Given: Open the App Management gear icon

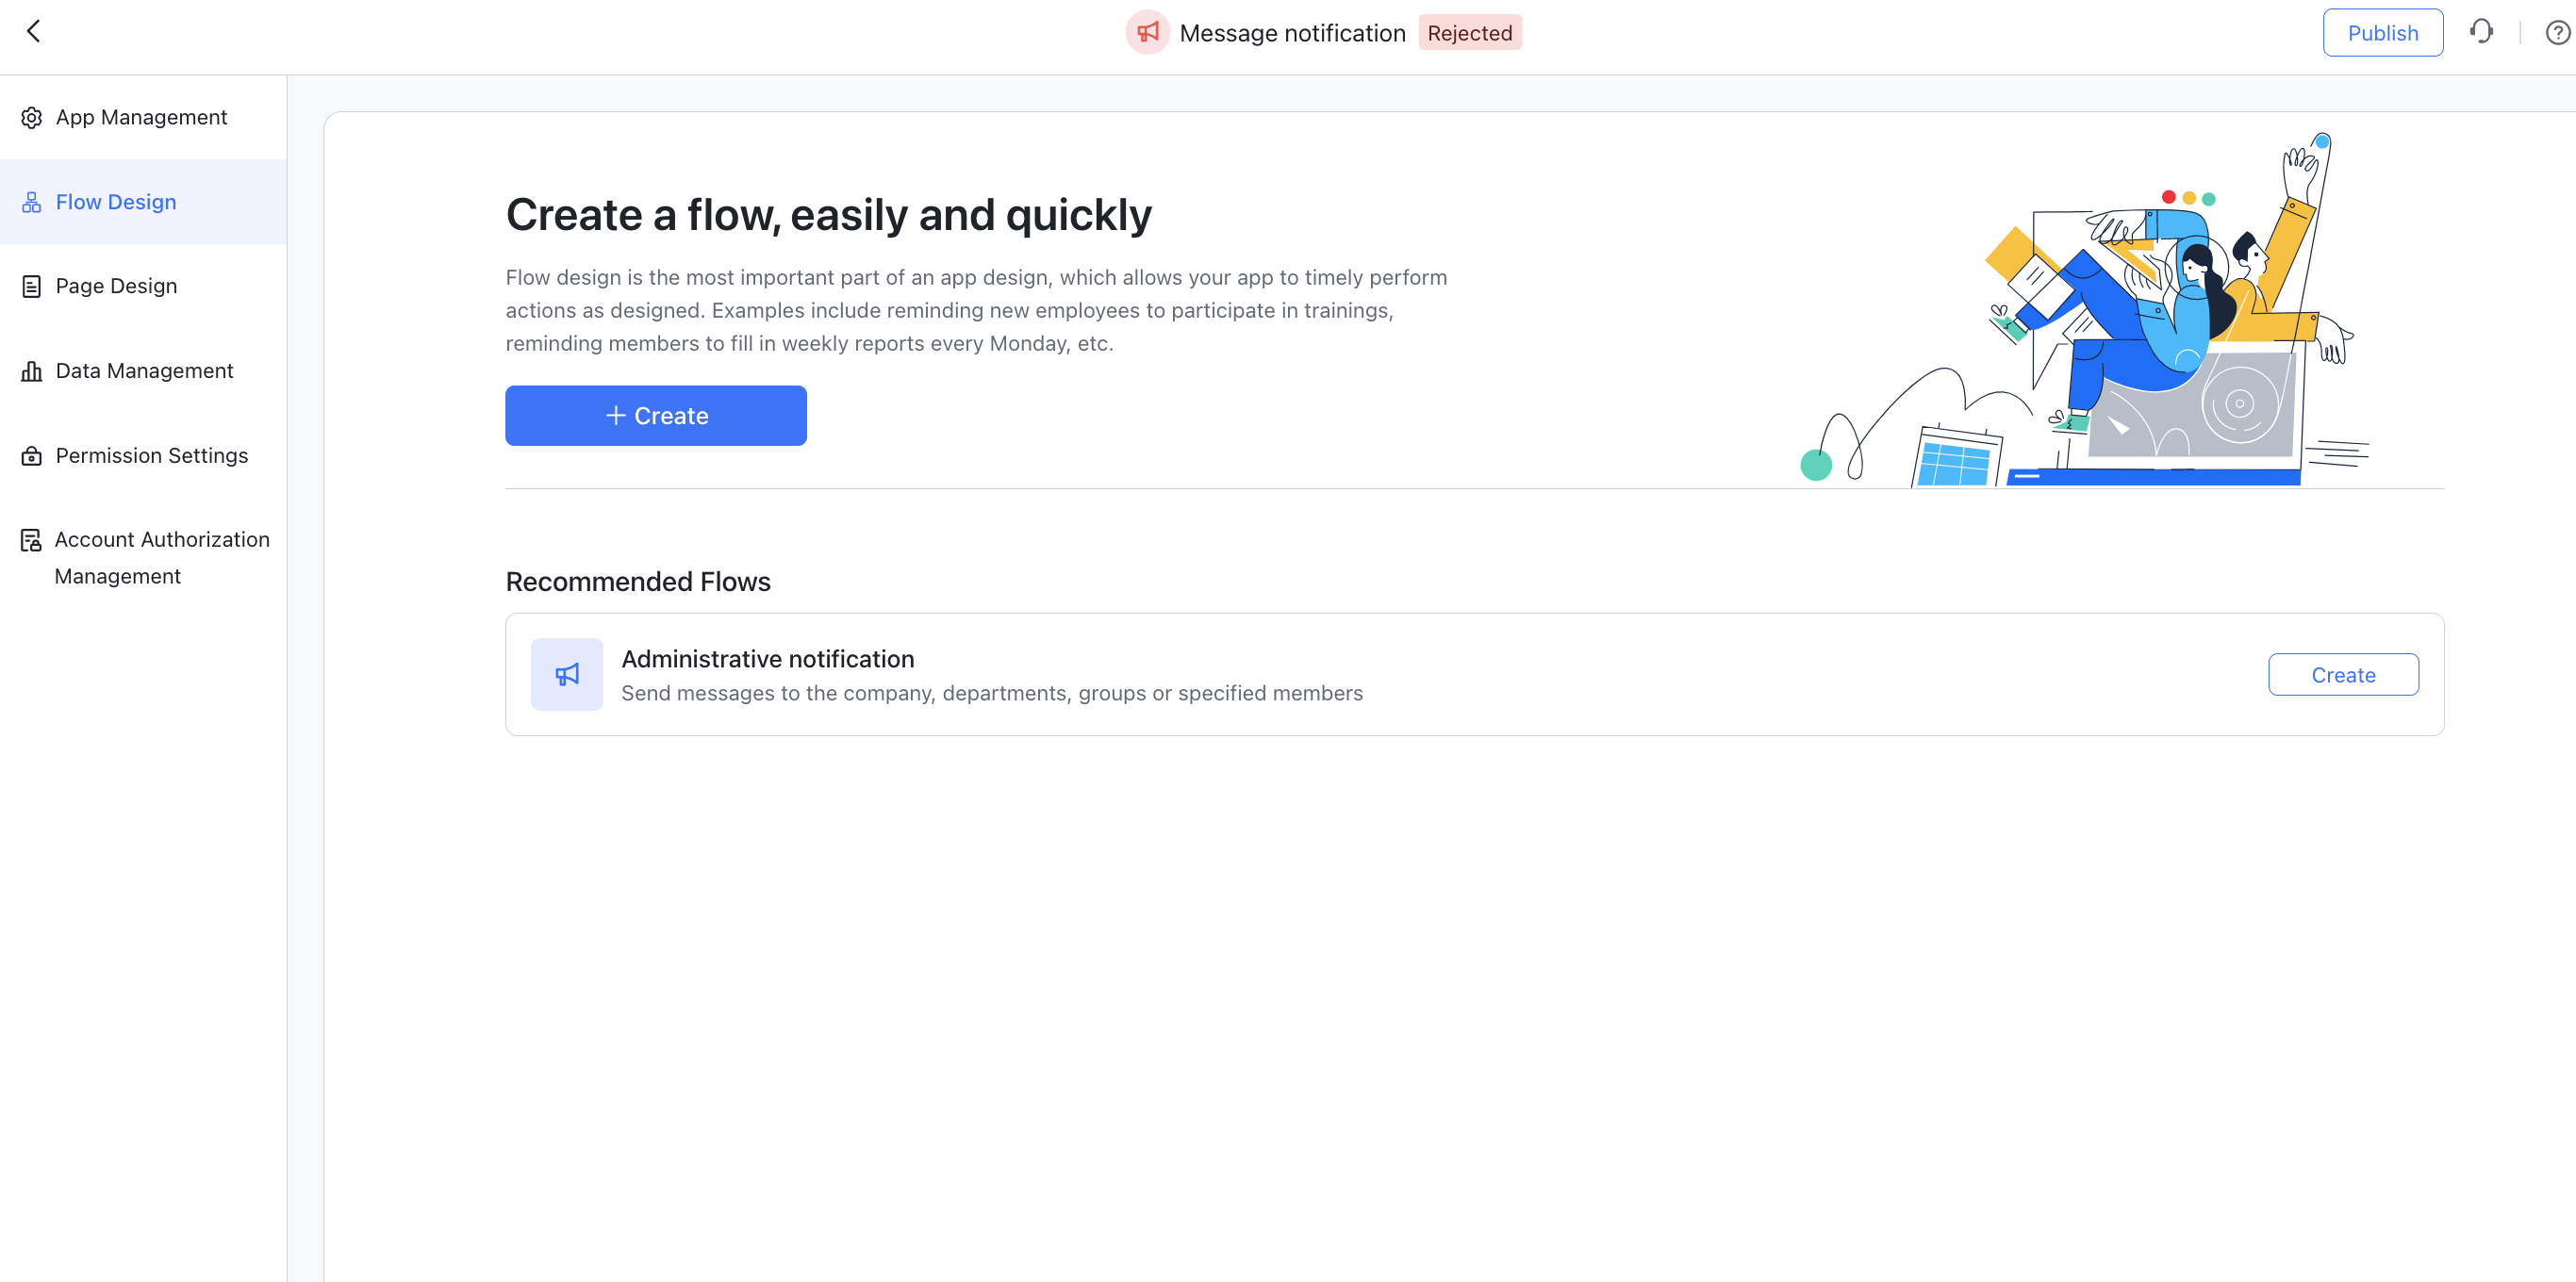Looking at the screenshot, I should coord(30,117).
